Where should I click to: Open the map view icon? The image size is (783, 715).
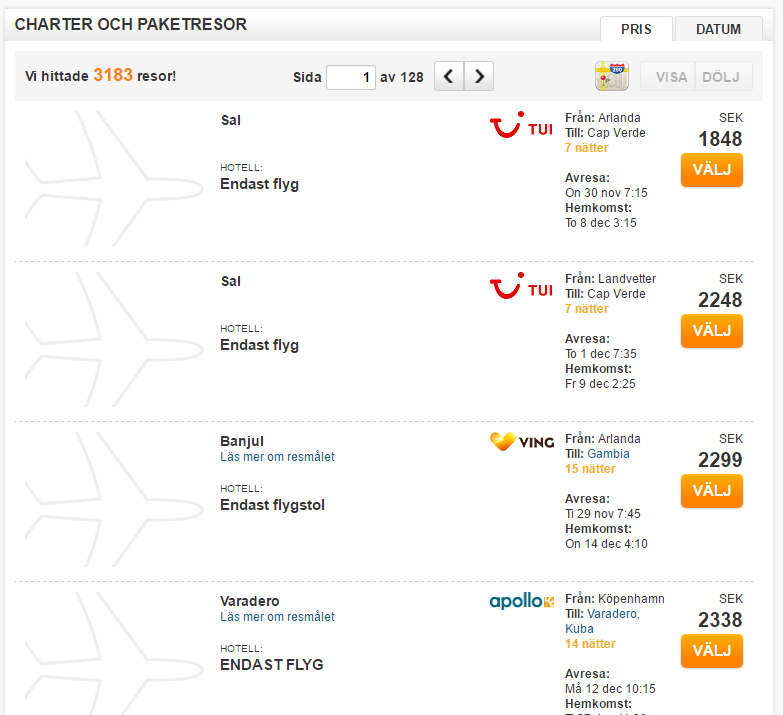click(612, 76)
